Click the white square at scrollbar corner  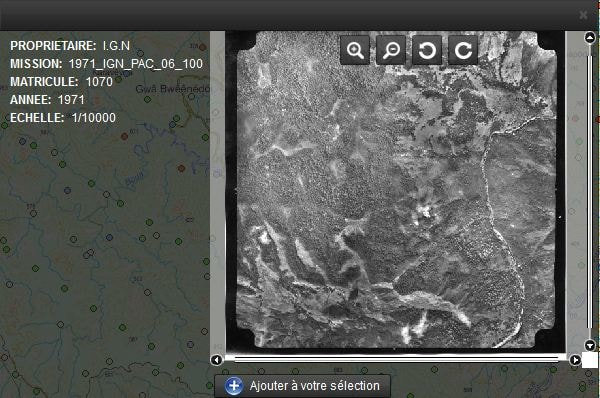click(590, 360)
